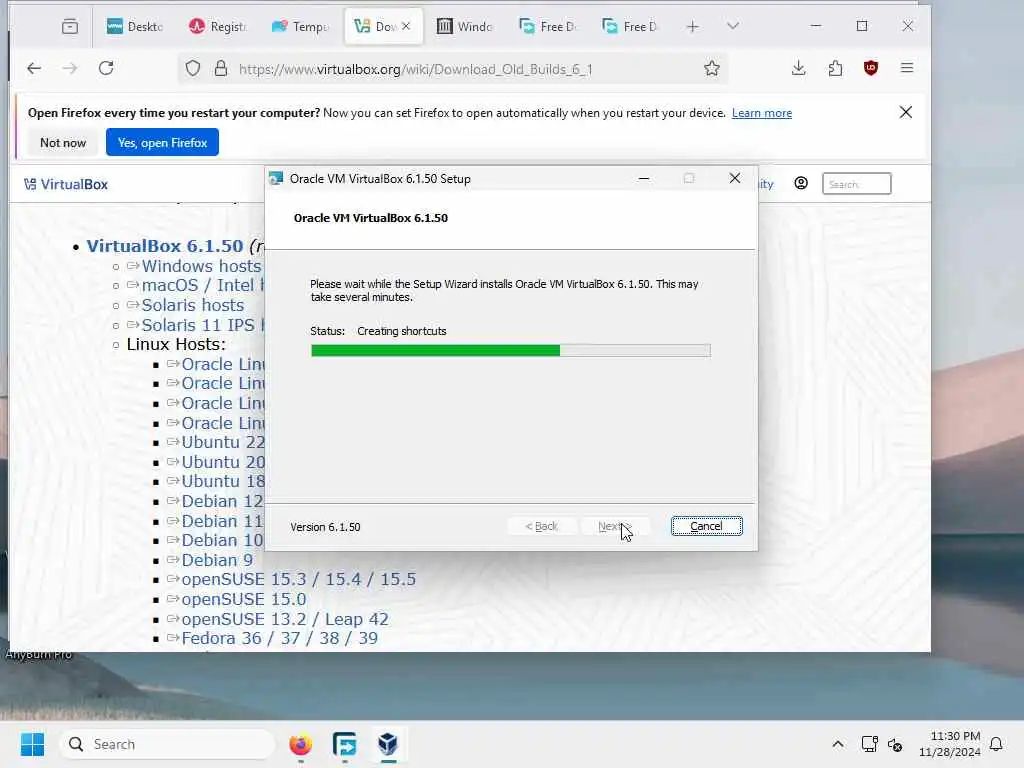Click the Free Download Manager taskbar icon
Image resolution: width=1024 pixels, height=768 pixels.
pos(344,744)
